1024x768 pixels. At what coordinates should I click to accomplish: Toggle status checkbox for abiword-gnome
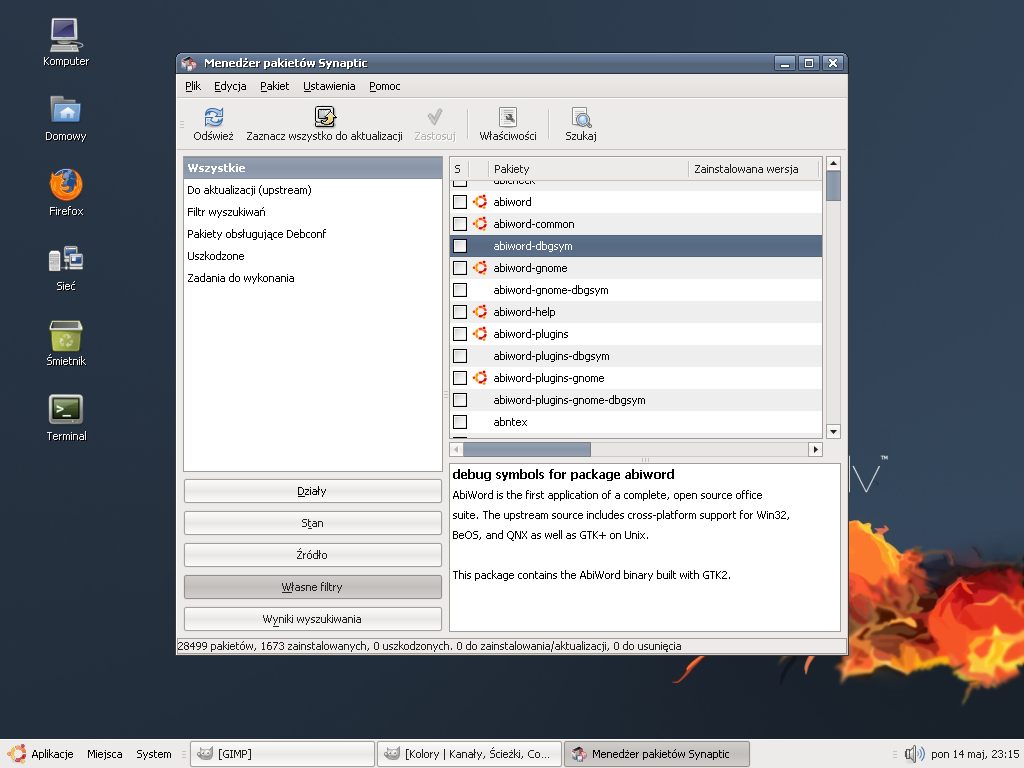tap(460, 268)
